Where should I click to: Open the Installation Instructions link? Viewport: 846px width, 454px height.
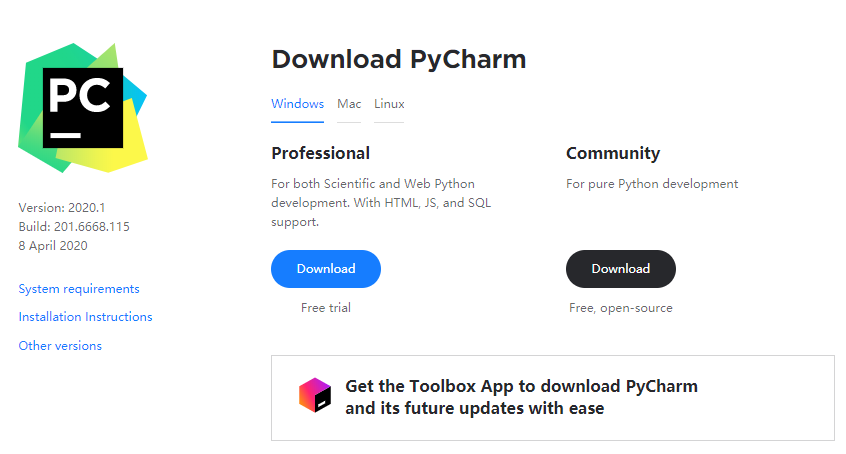[x=85, y=317]
